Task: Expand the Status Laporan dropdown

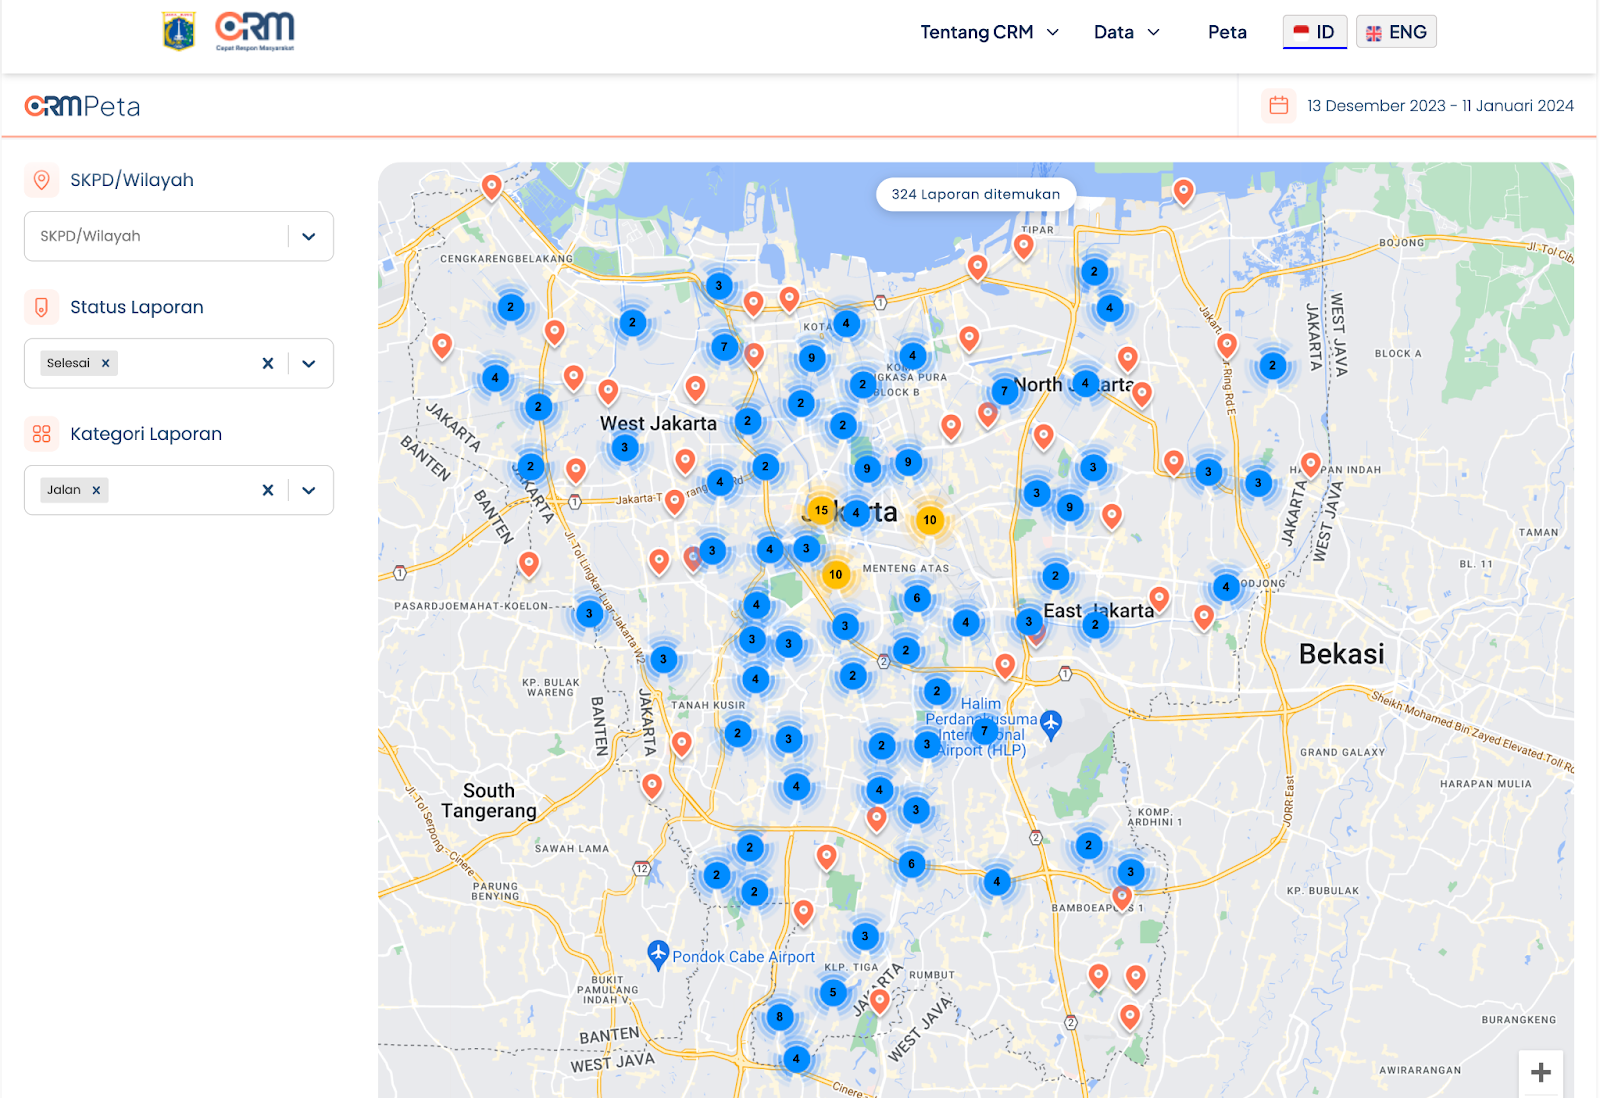Action: pyautogui.click(x=309, y=364)
